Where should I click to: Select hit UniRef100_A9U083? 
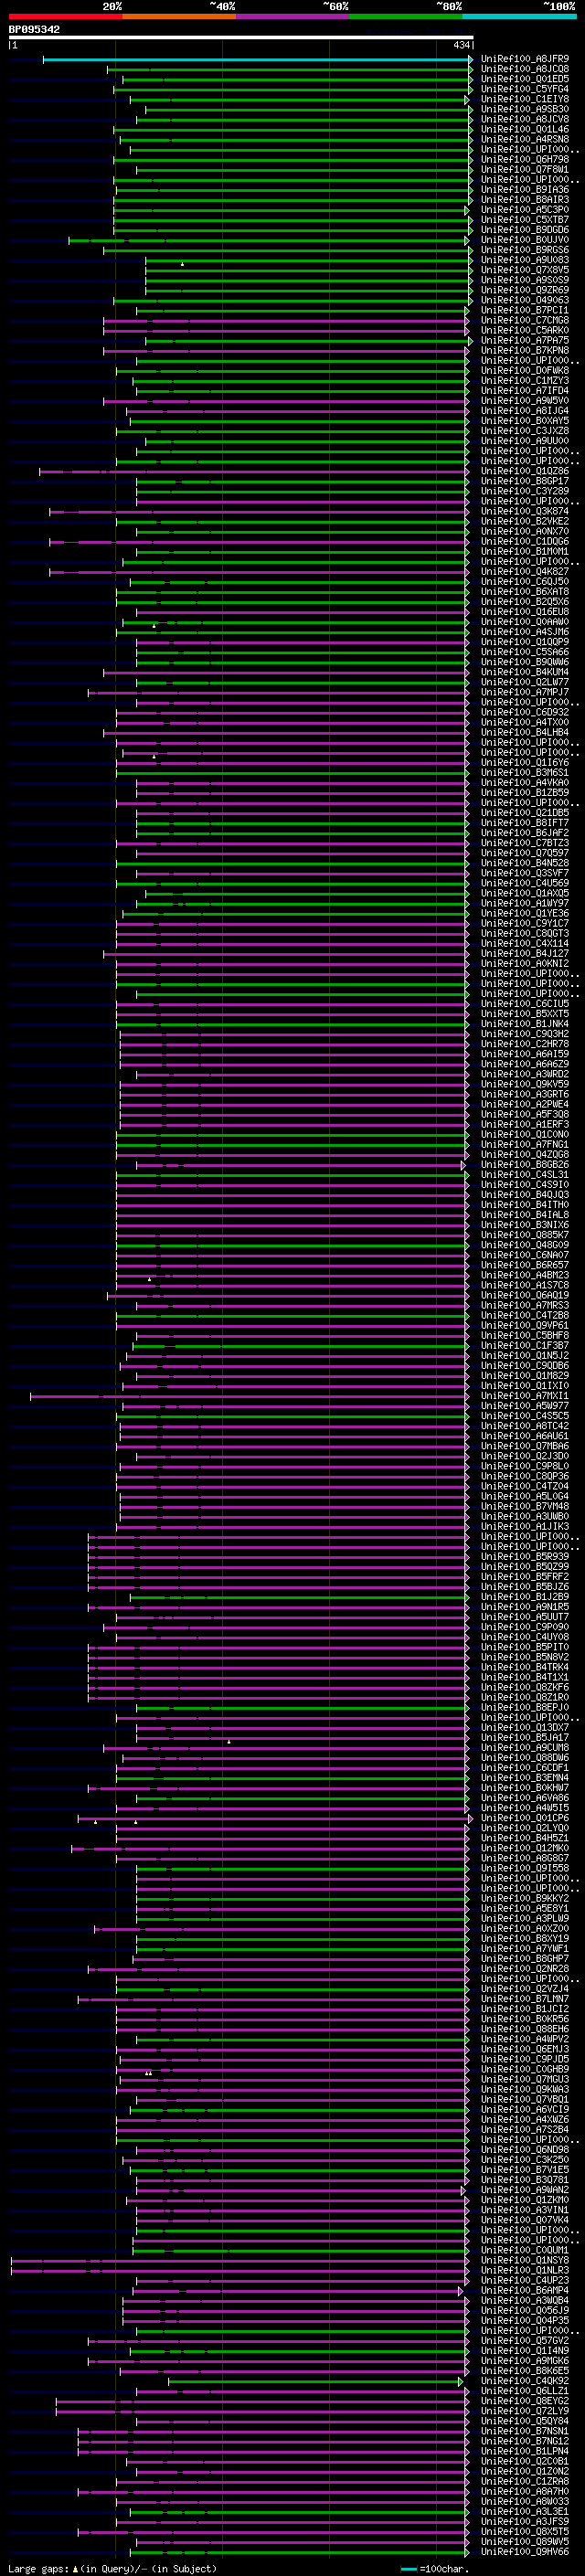coord(525,260)
